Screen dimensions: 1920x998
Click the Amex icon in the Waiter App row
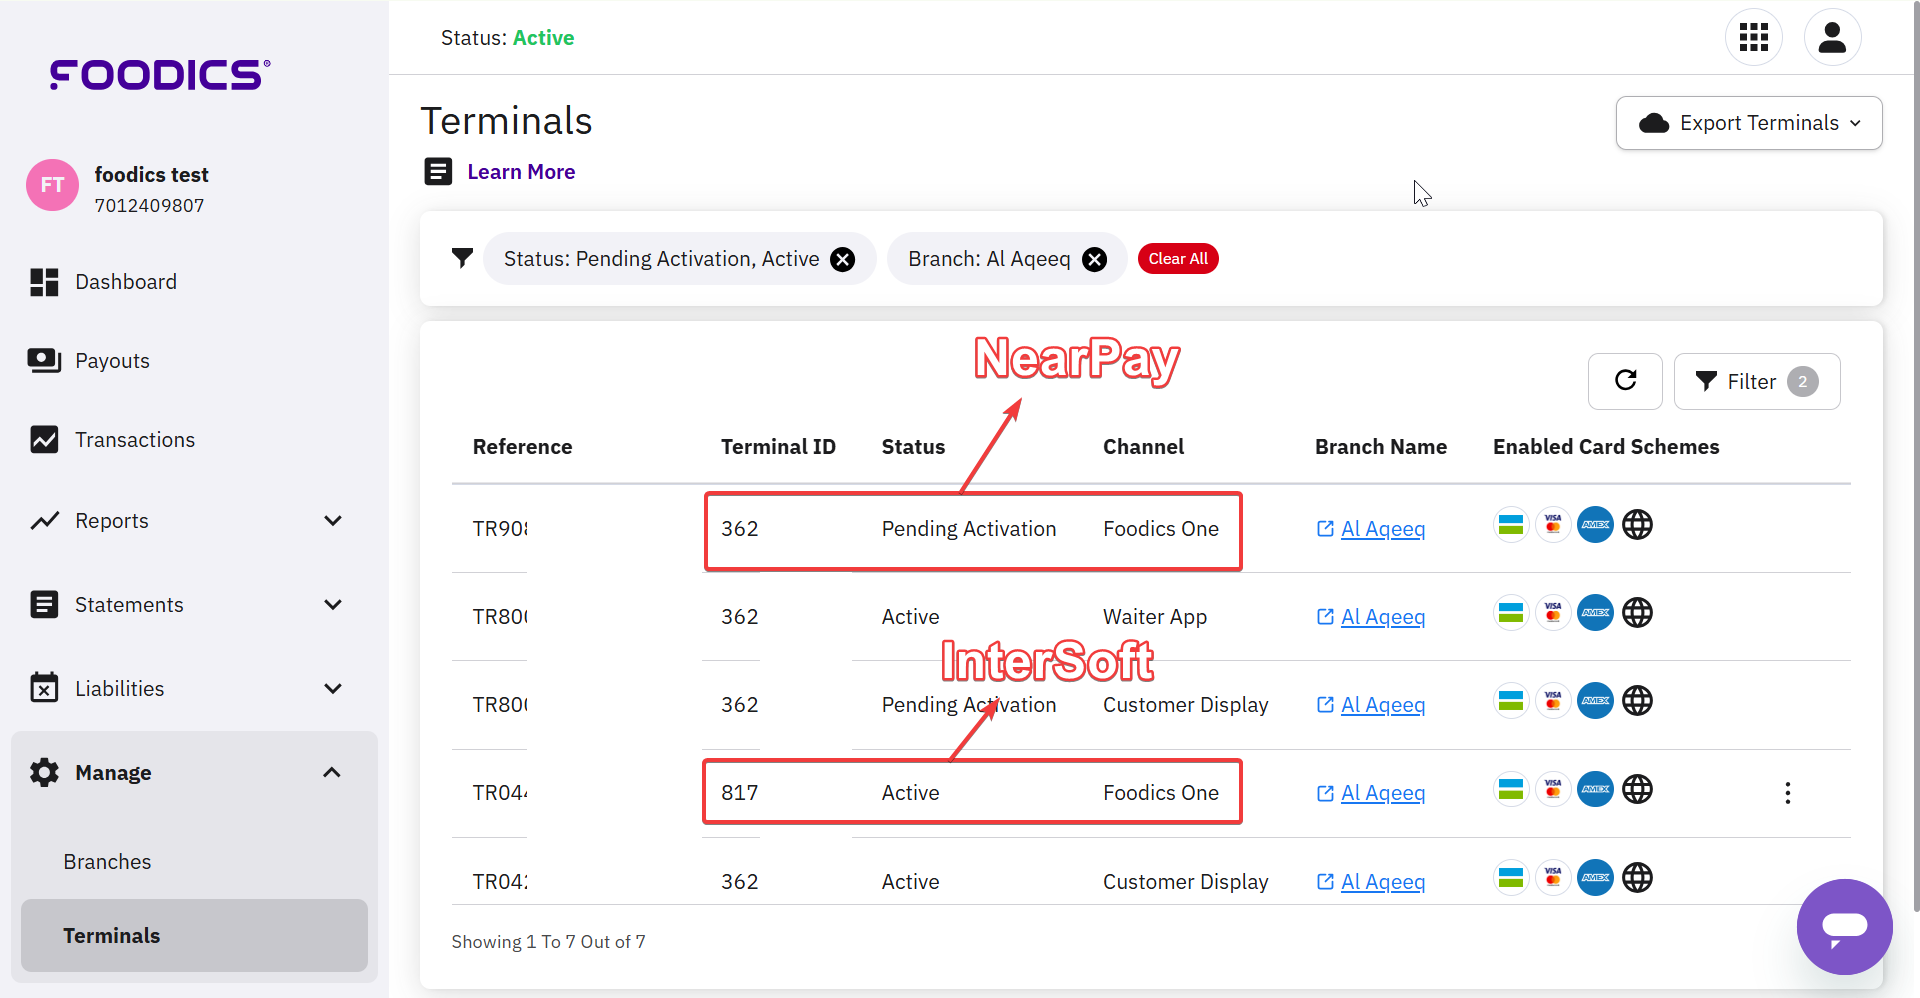(x=1595, y=613)
